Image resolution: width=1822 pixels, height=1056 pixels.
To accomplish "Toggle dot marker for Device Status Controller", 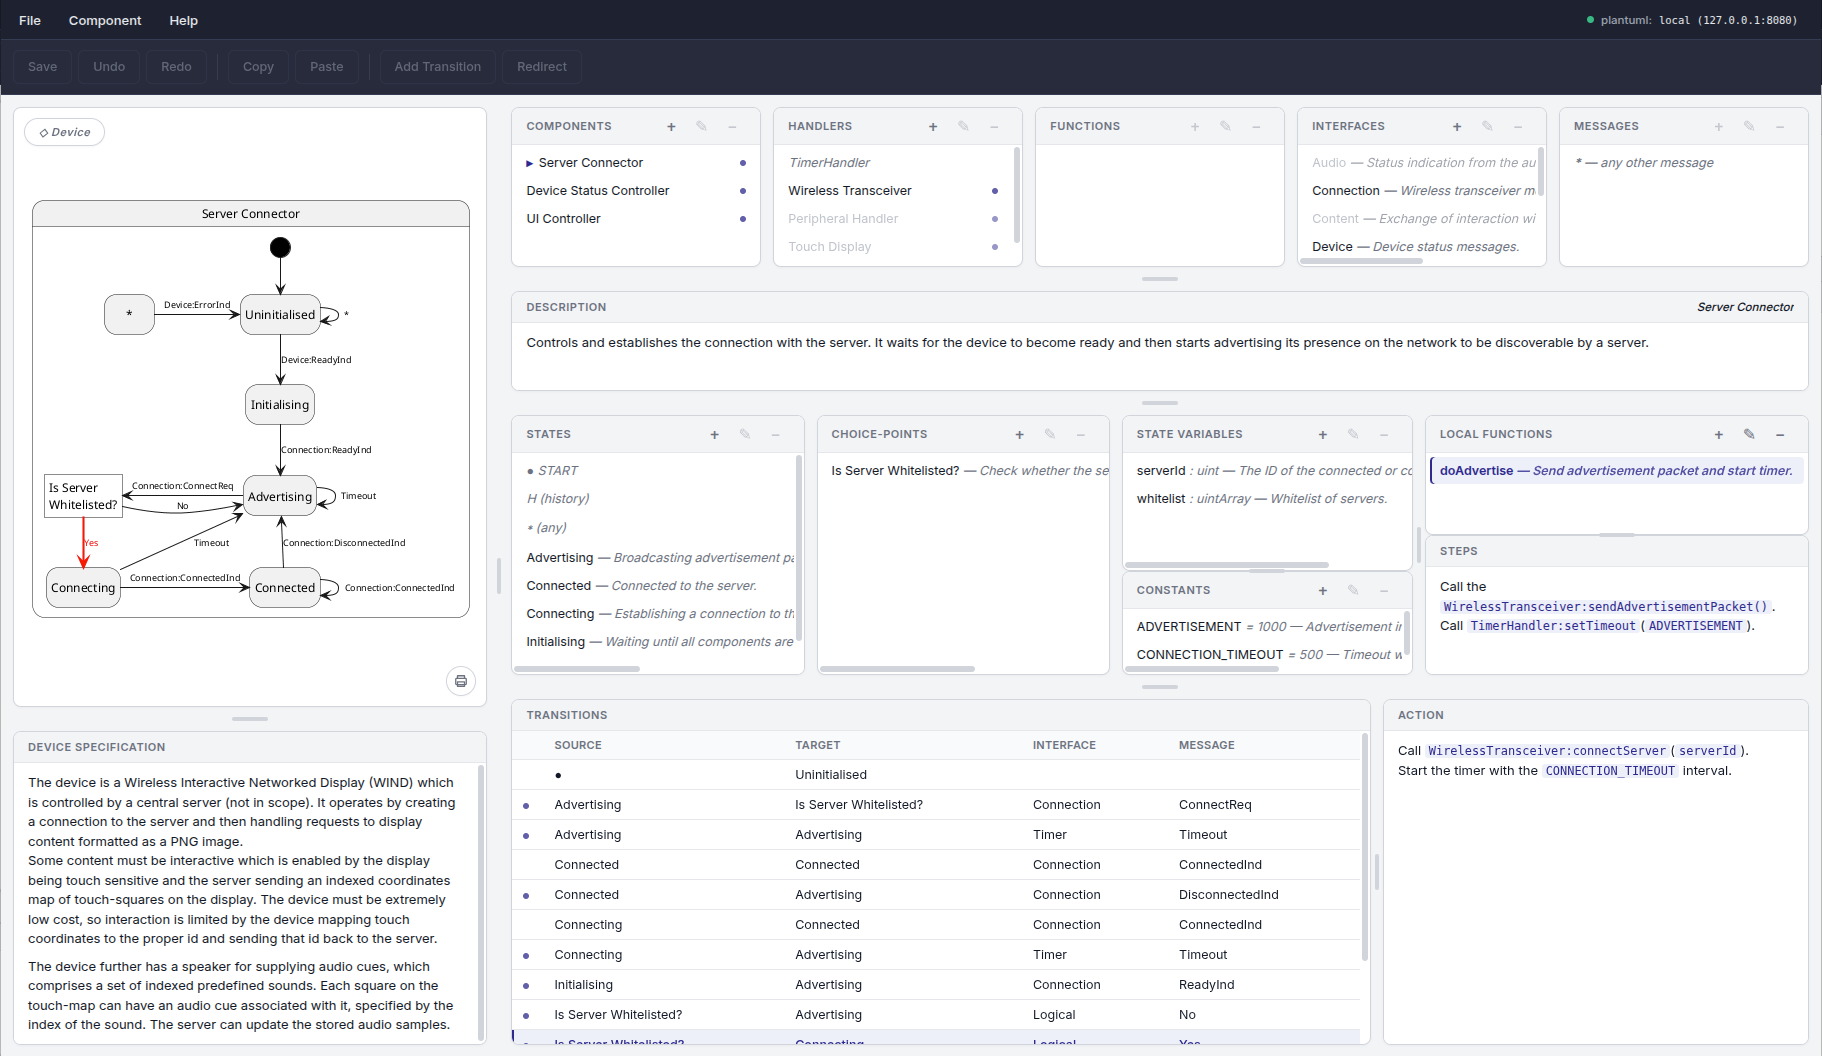I will pos(742,191).
